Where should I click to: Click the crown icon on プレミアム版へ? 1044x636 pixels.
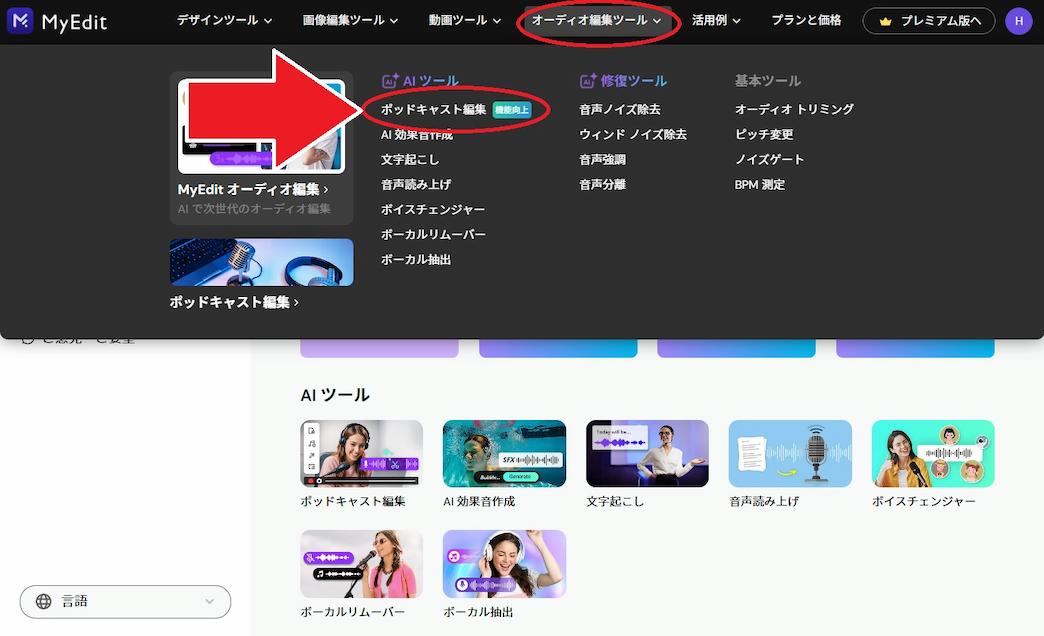(885, 21)
